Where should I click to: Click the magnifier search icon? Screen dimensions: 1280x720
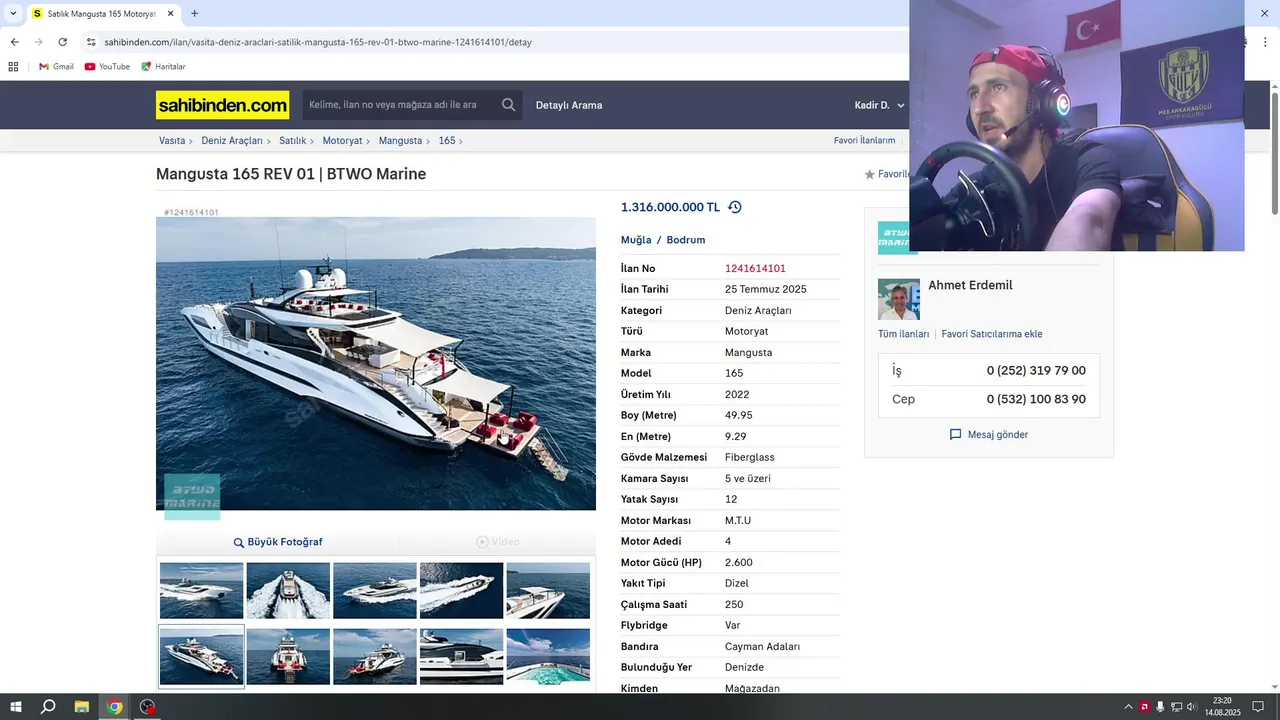pyautogui.click(x=509, y=105)
